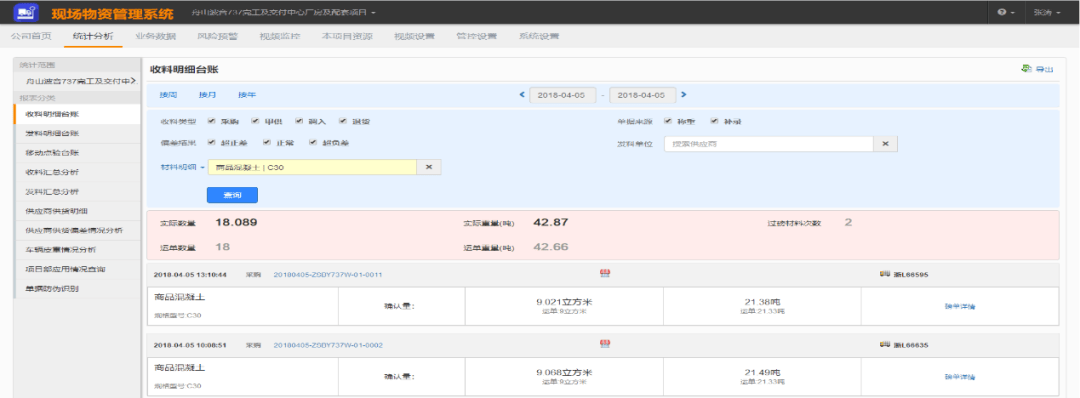Open 磅单详情 link for the 21.49吨 row

coord(959,377)
